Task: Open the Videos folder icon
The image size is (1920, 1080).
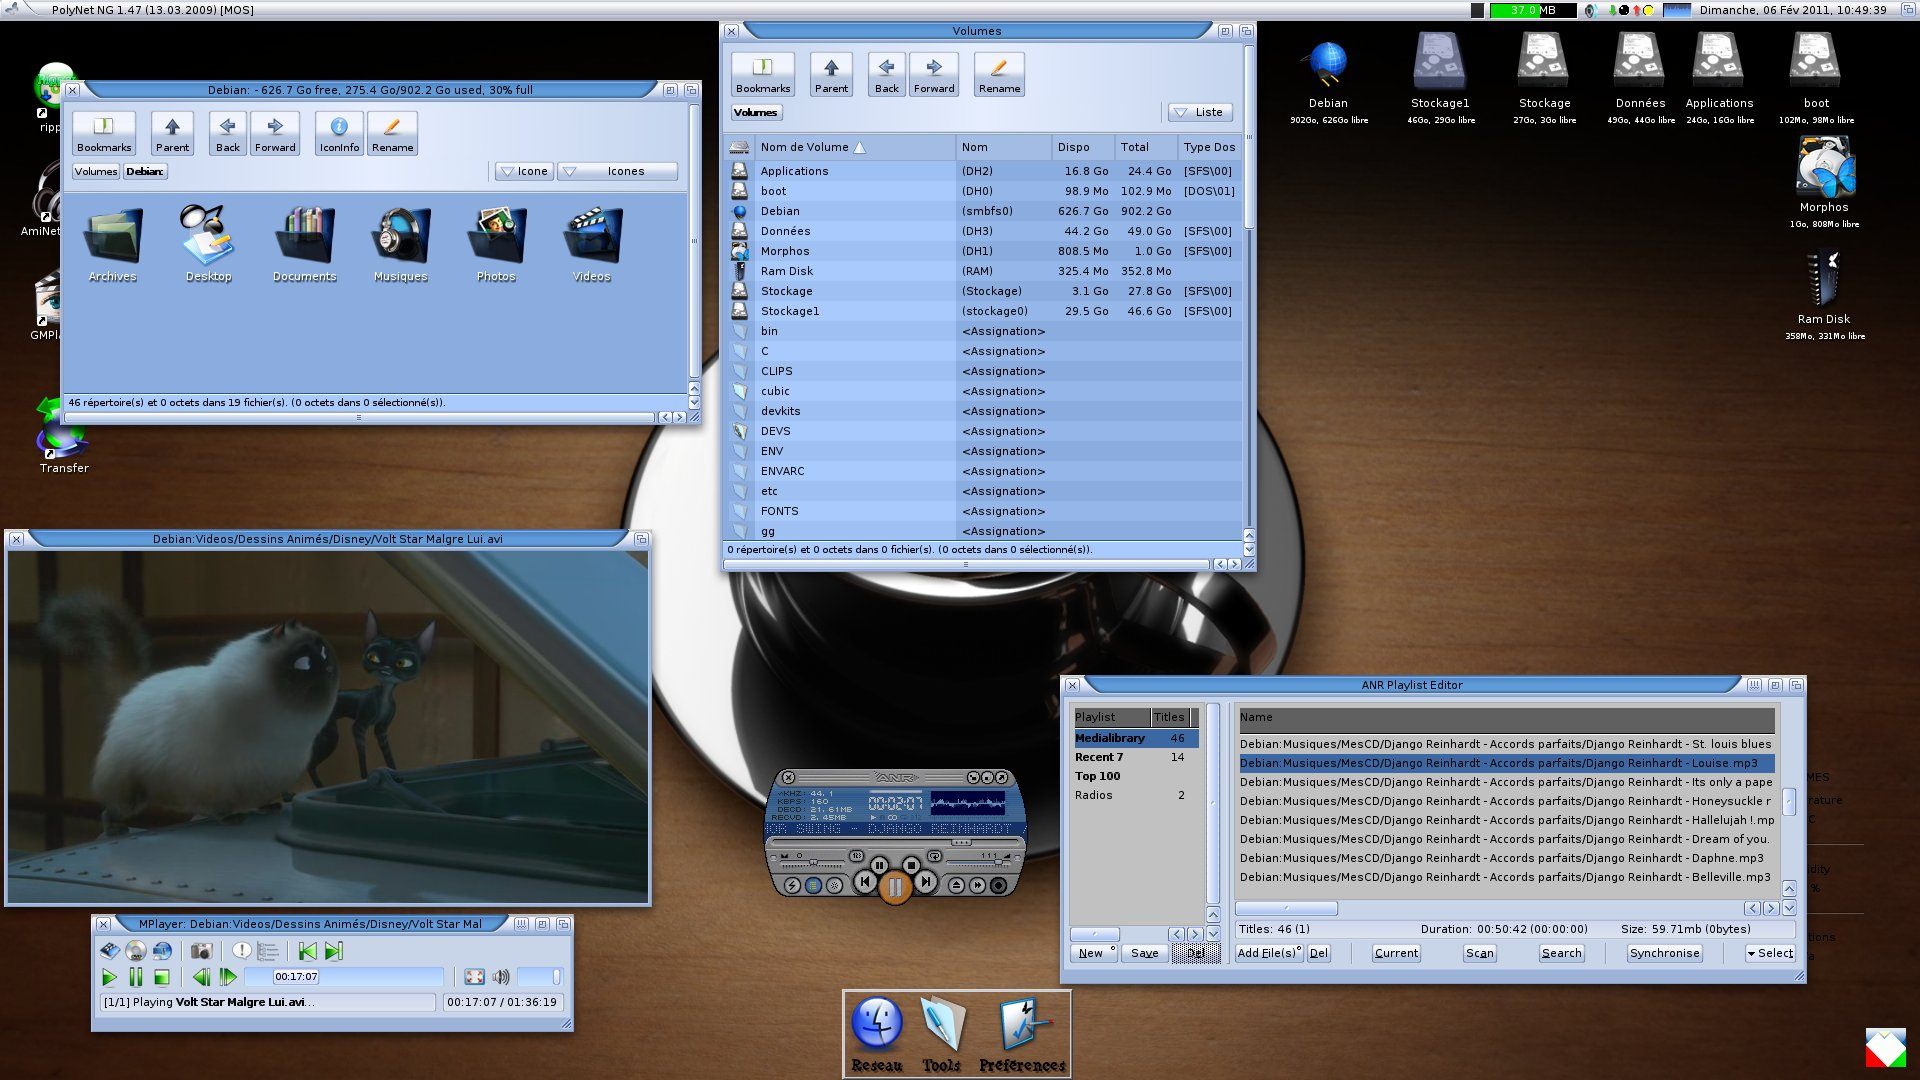Action: (x=591, y=245)
